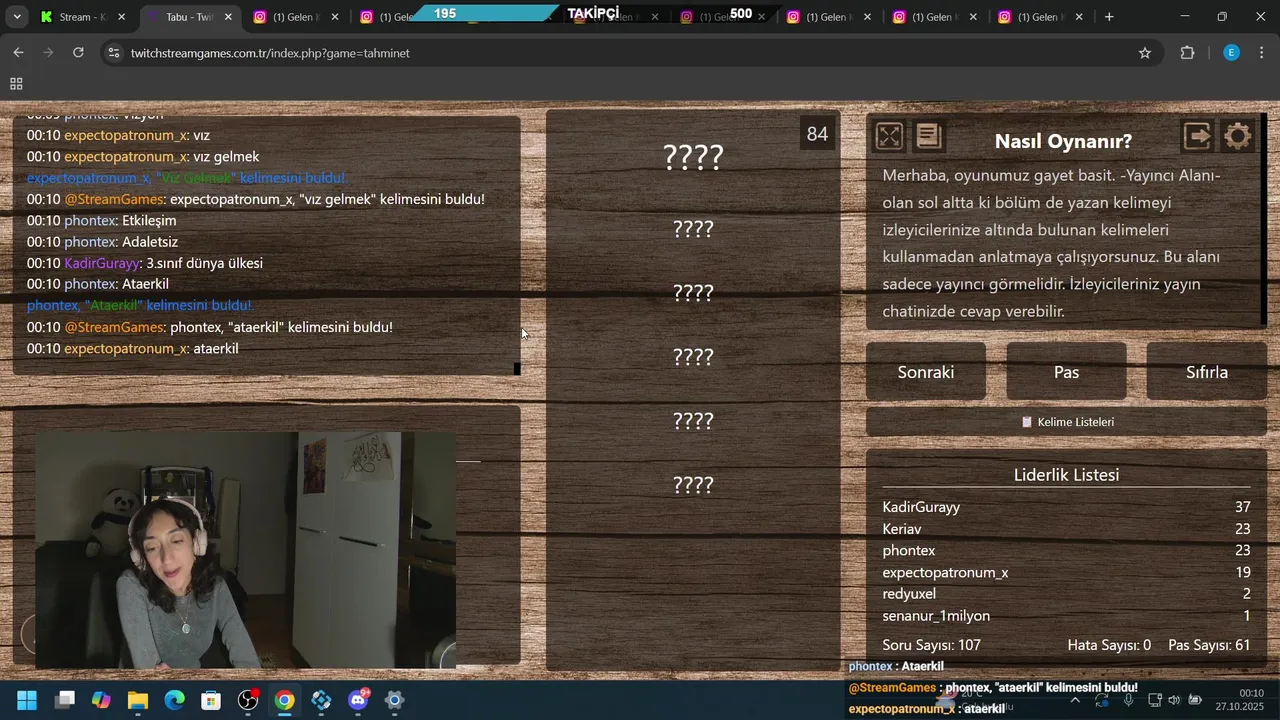Close the Tabu tab
This screenshot has width=1280, height=720.
tap(228, 17)
